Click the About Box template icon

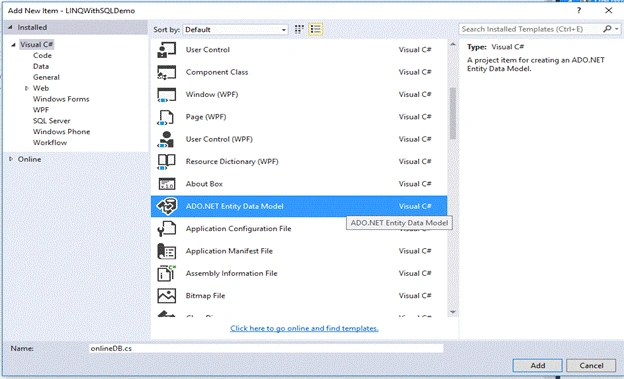pyautogui.click(x=166, y=184)
